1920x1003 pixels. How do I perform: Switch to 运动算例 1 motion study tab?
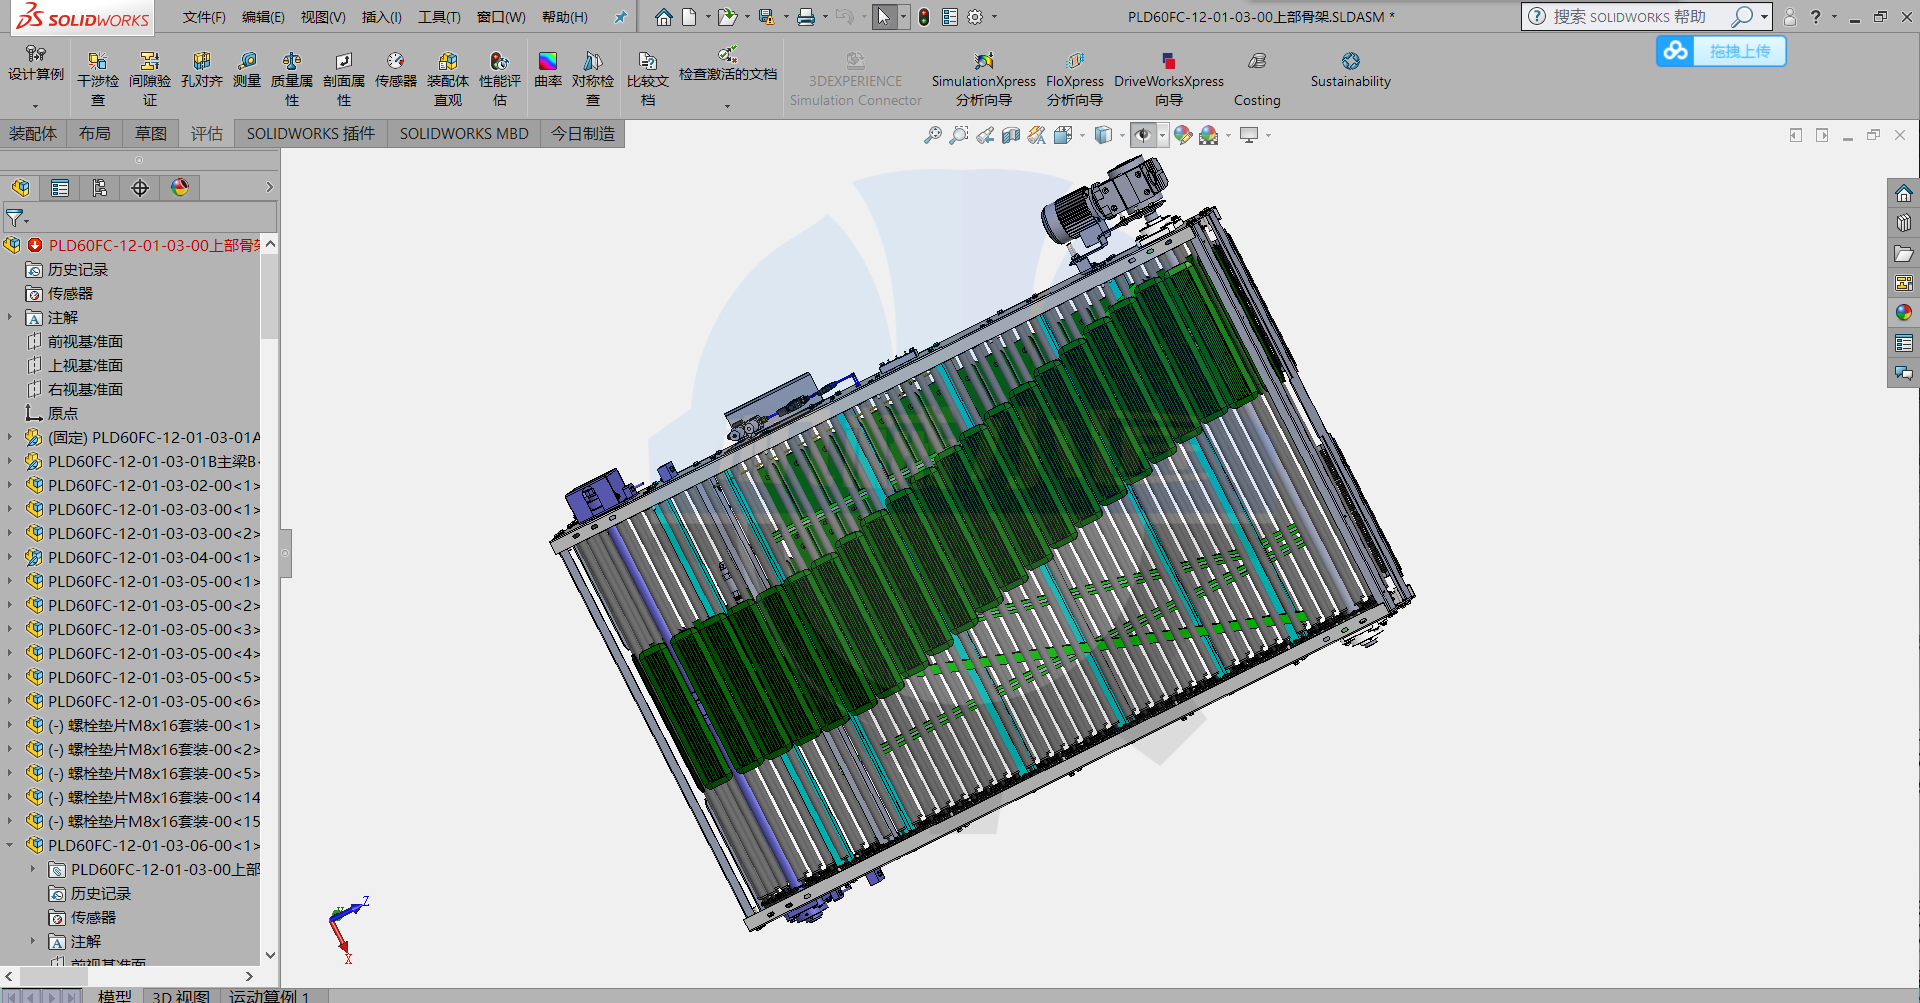pyautogui.click(x=269, y=996)
